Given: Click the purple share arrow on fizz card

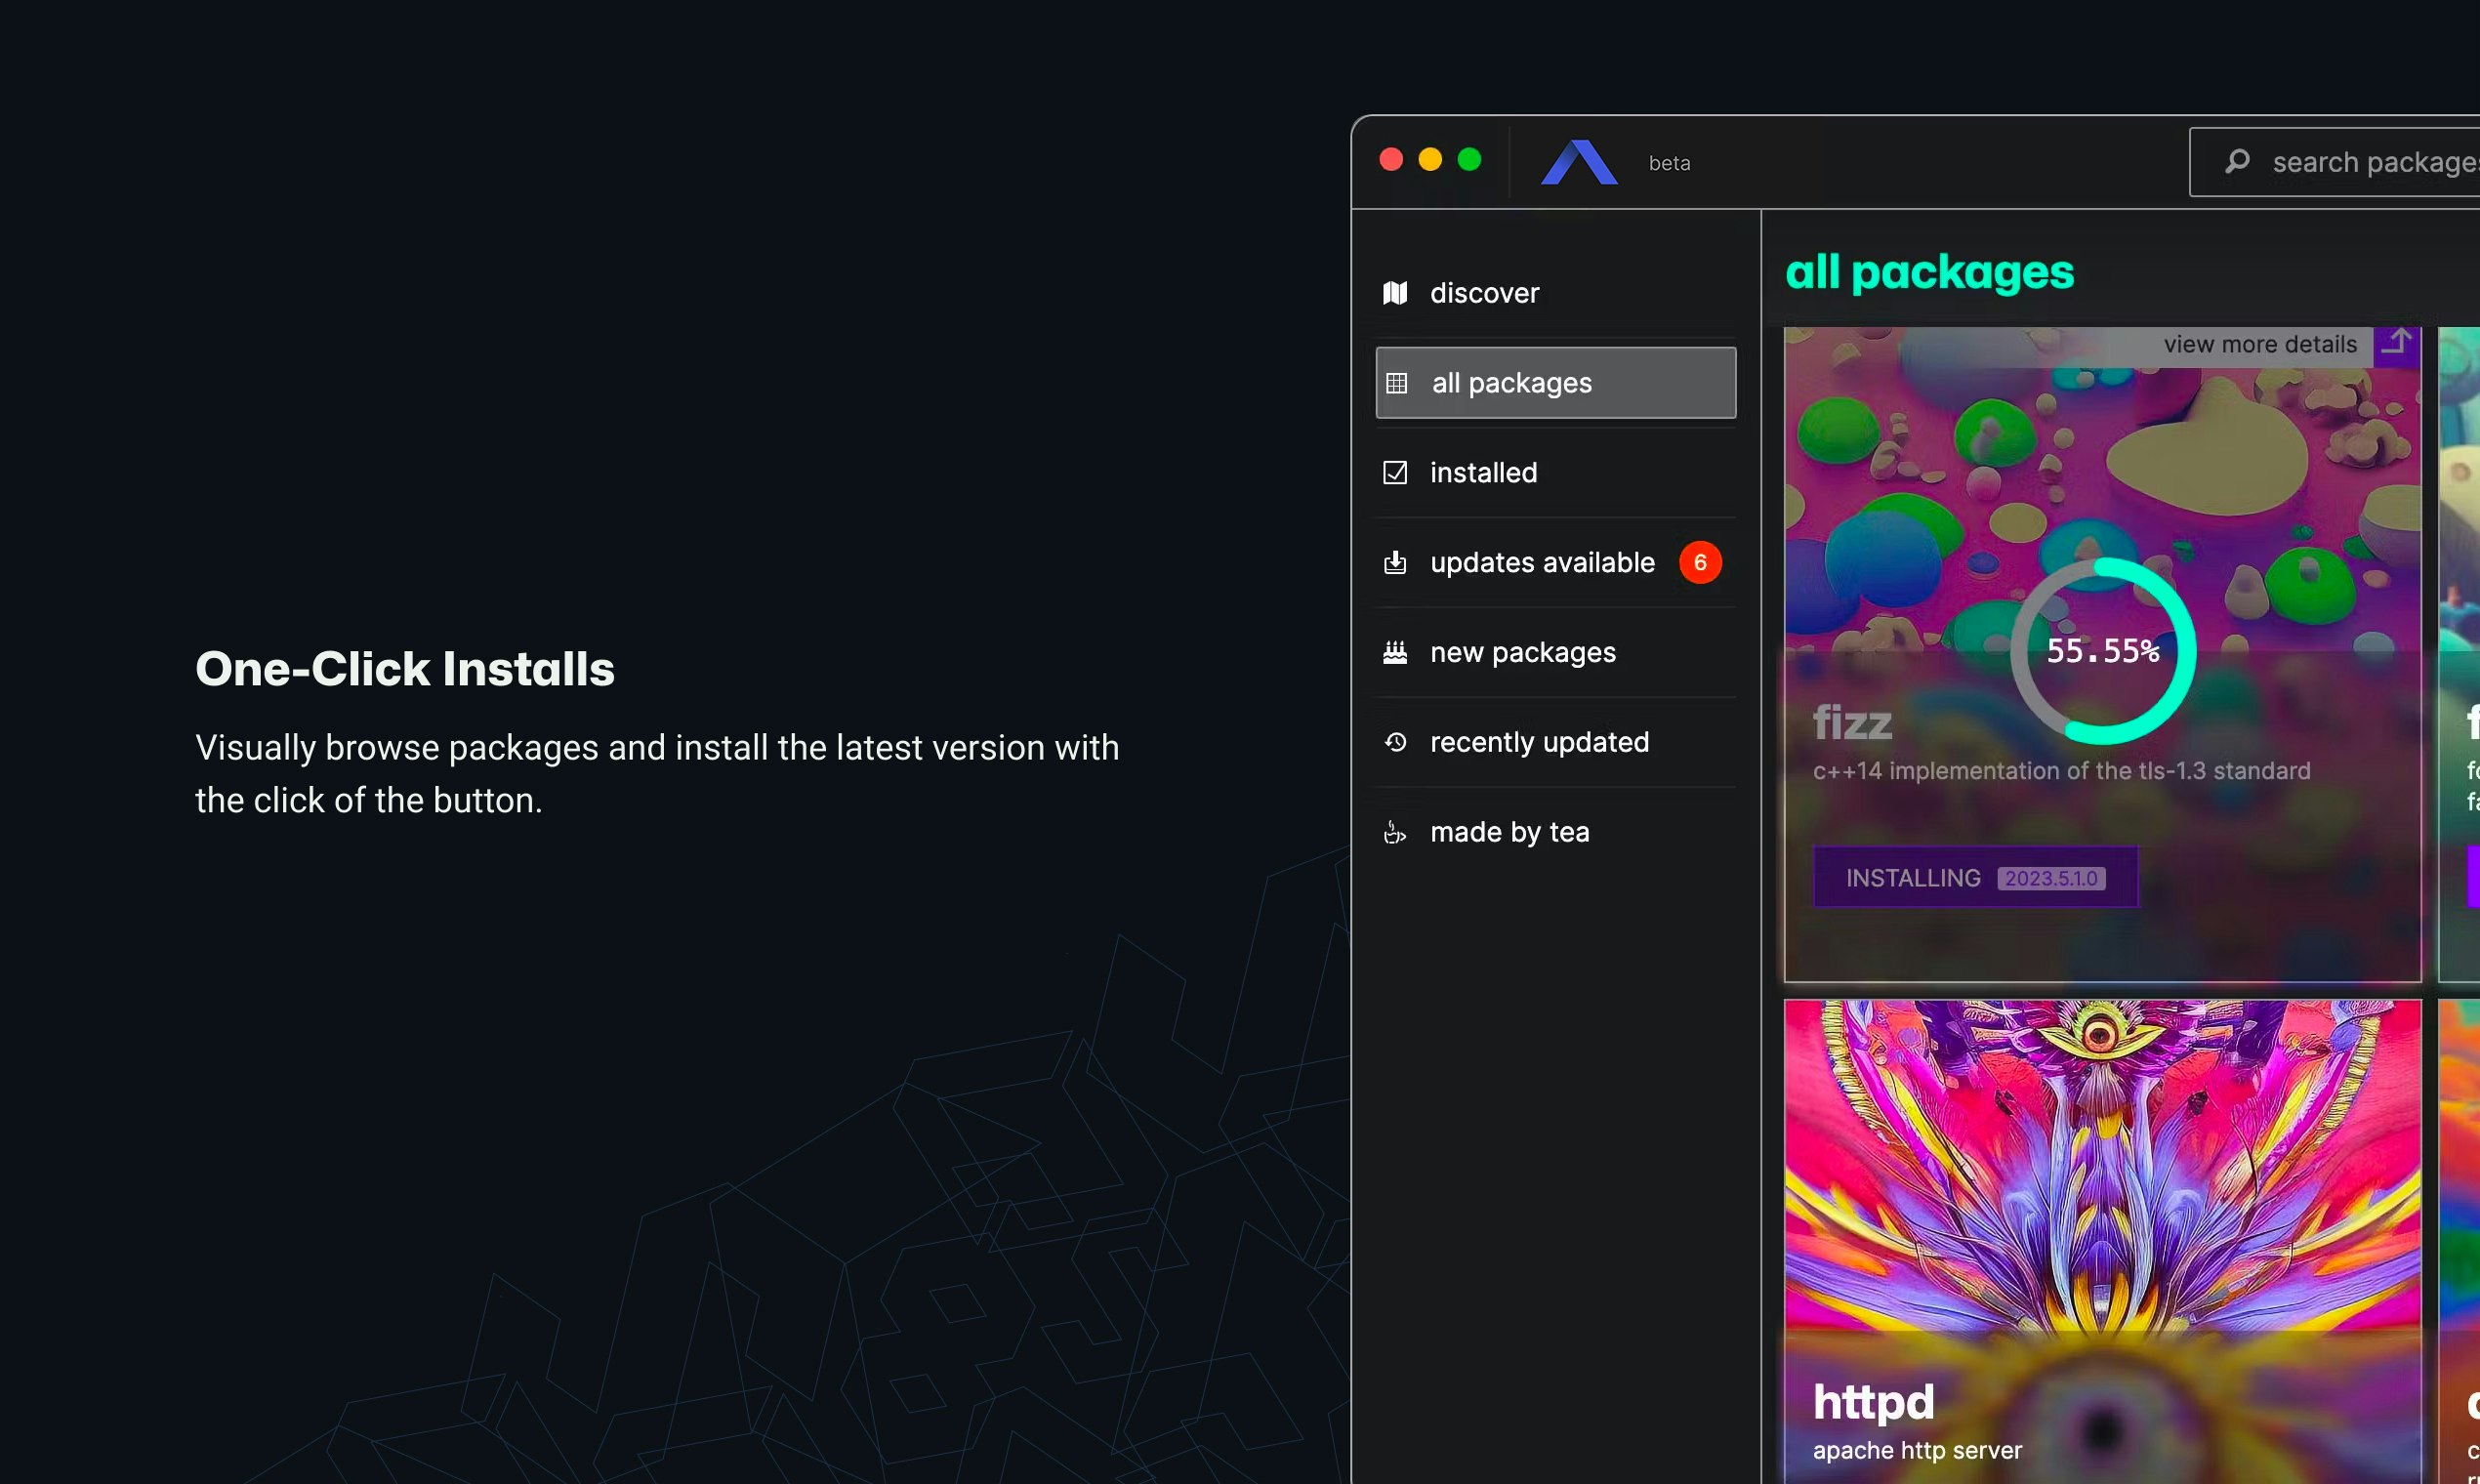Looking at the screenshot, I should coord(2396,344).
